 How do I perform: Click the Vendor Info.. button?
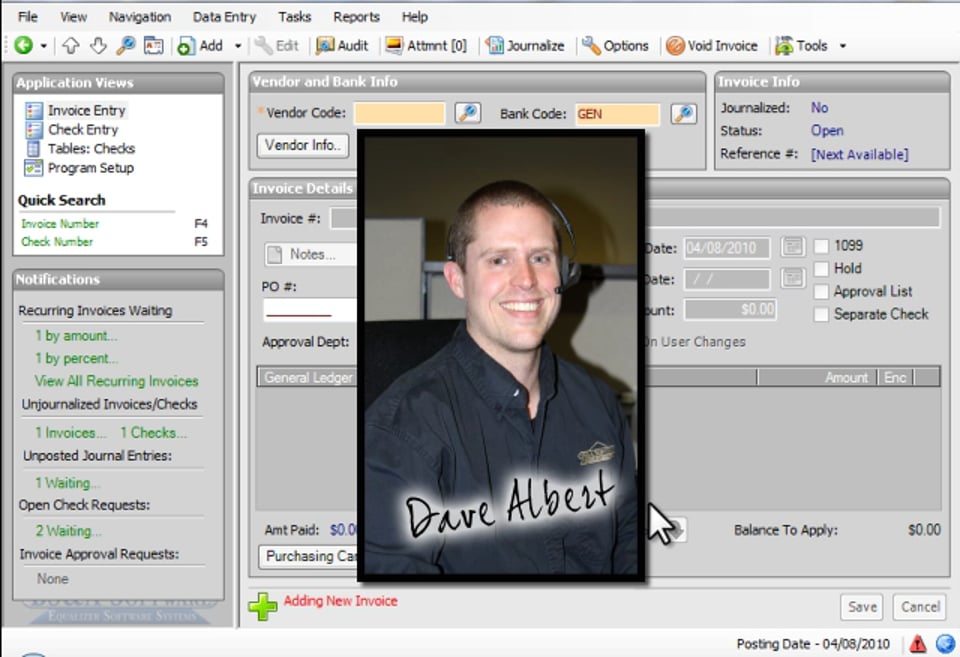coord(302,145)
